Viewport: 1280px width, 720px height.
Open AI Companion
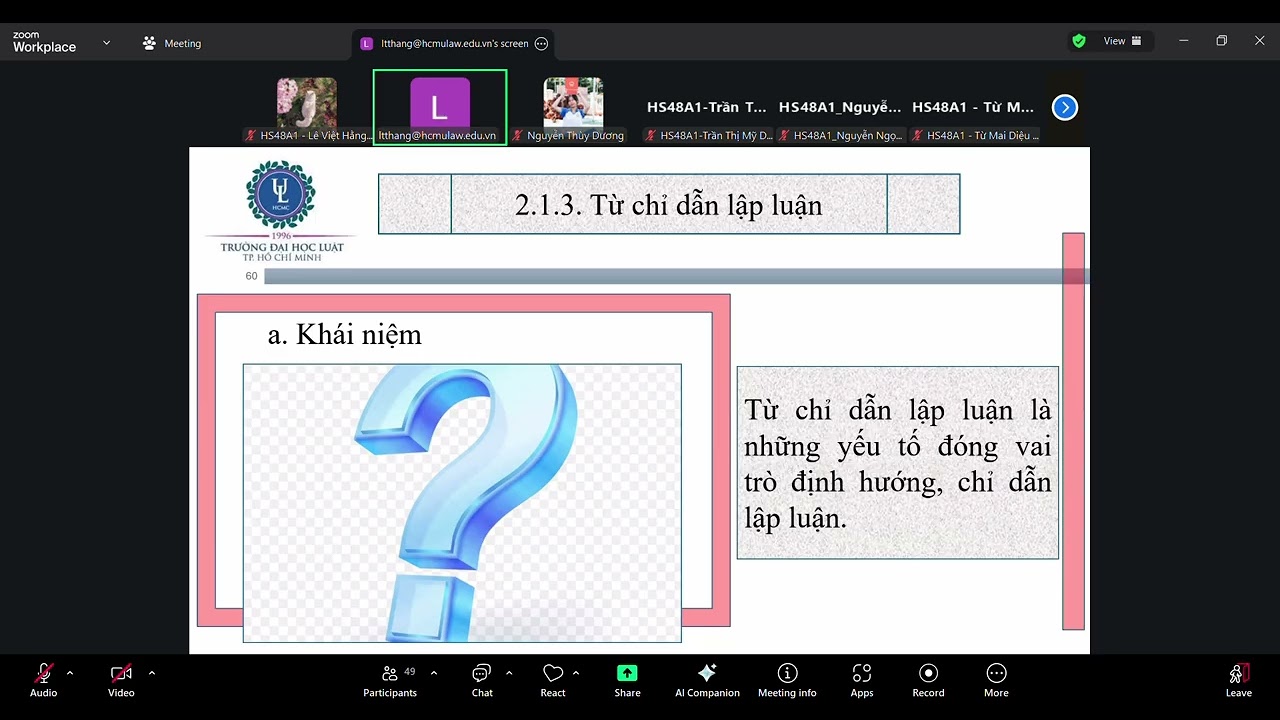(x=707, y=680)
